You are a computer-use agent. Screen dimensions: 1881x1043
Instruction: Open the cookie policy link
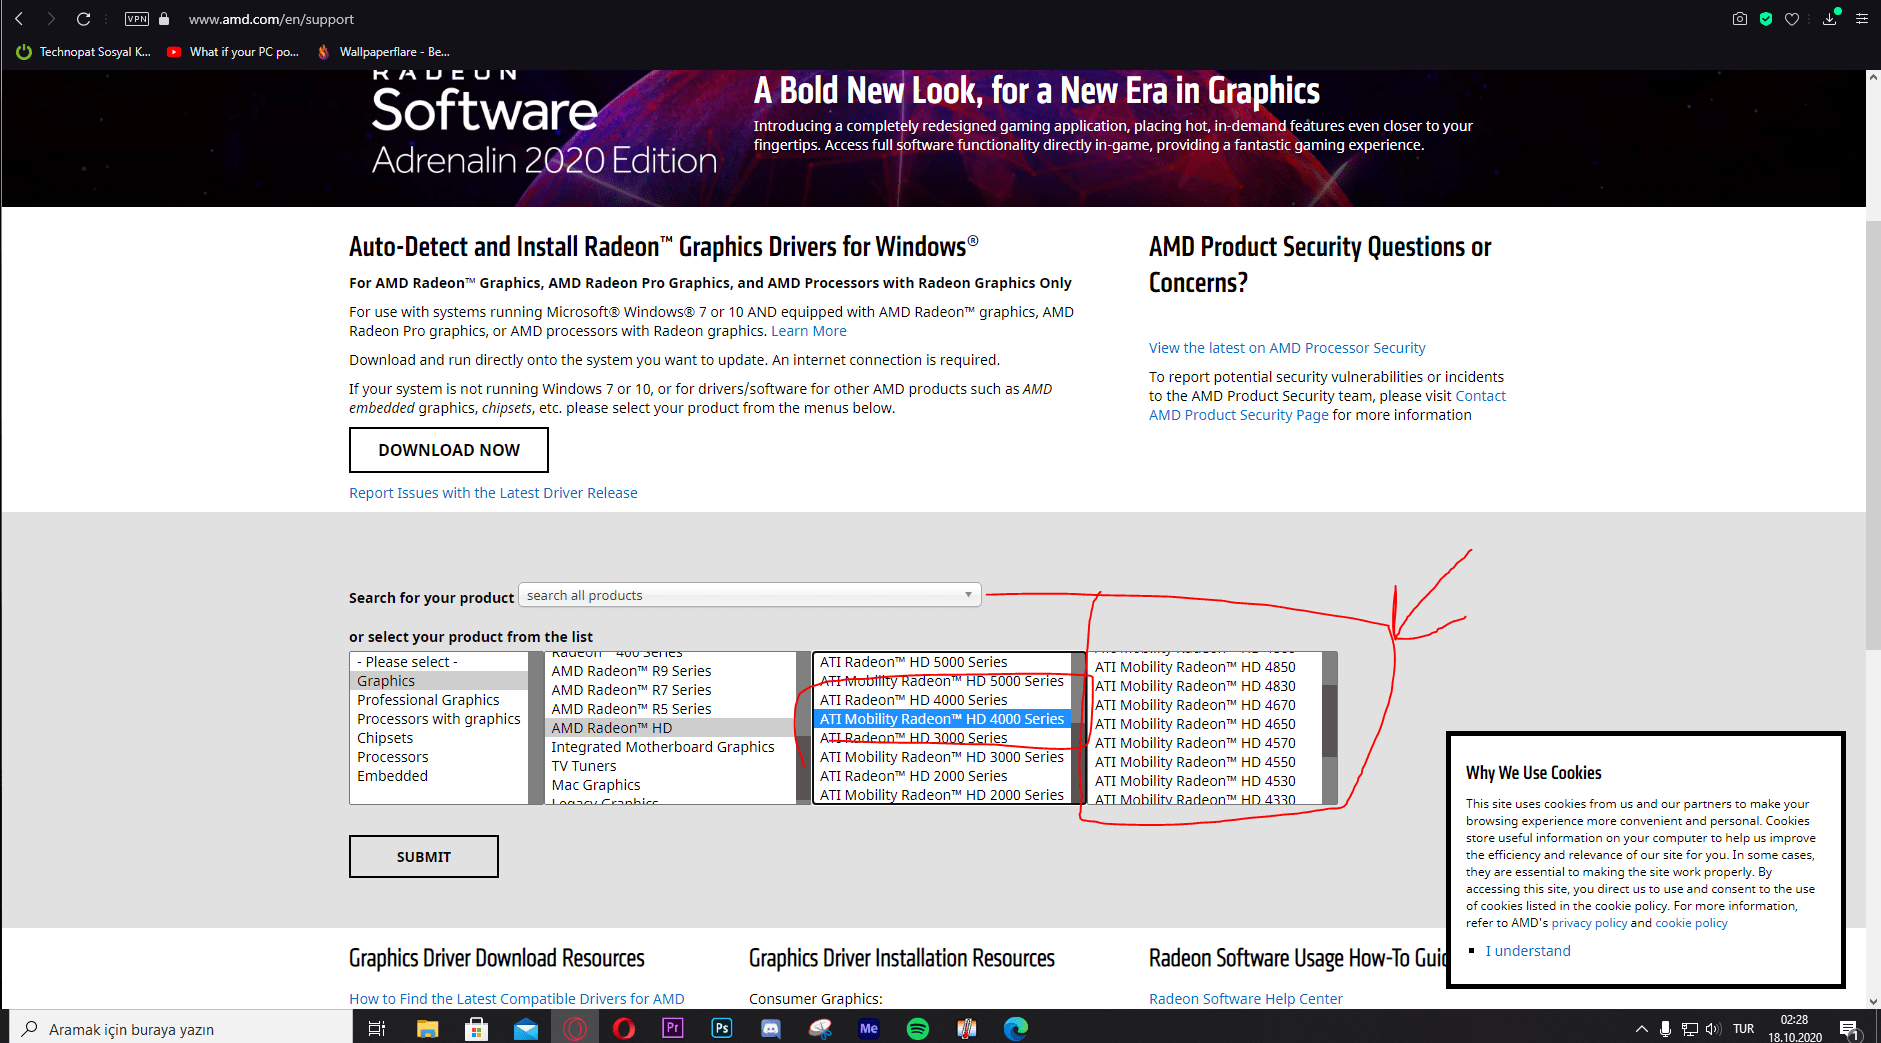[x=1691, y=923]
